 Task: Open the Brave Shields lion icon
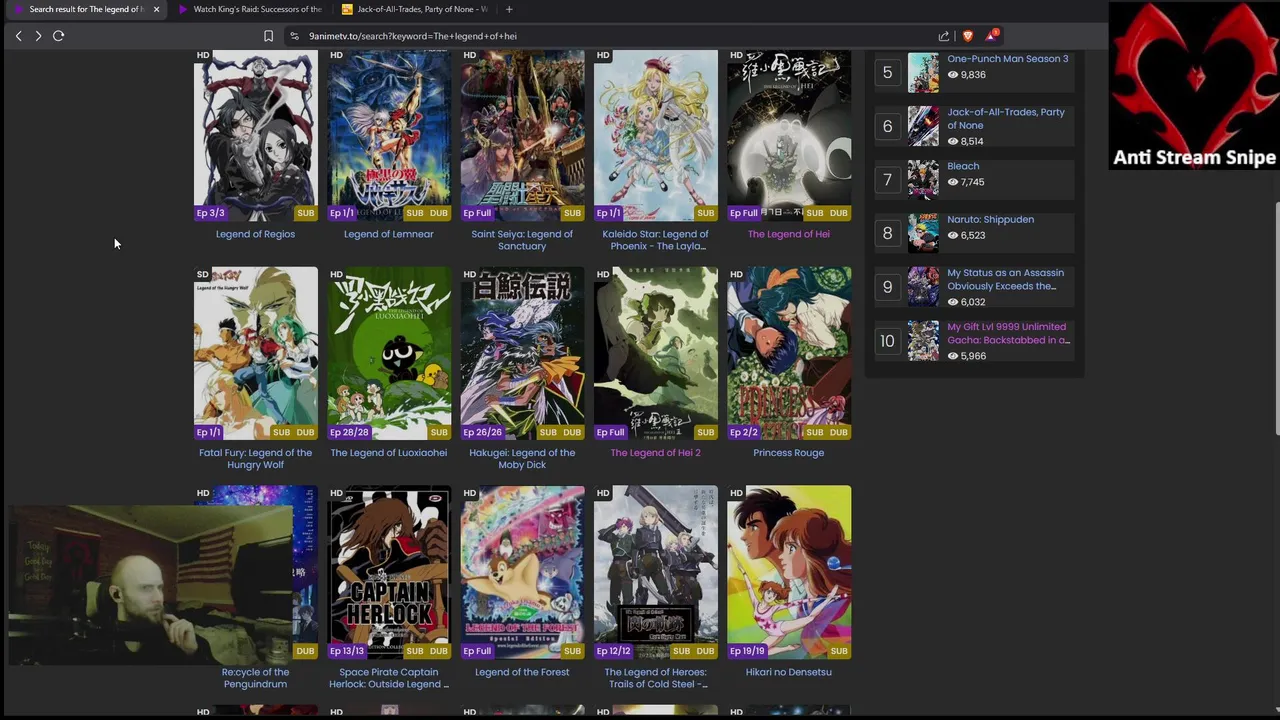[x=967, y=36]
